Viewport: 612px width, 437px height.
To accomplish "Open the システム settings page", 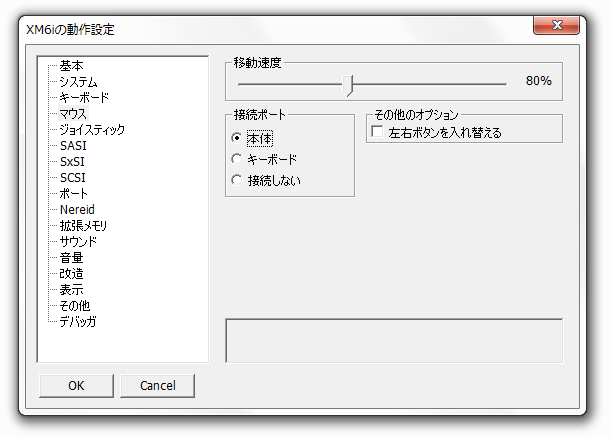I will click(78, 82).
